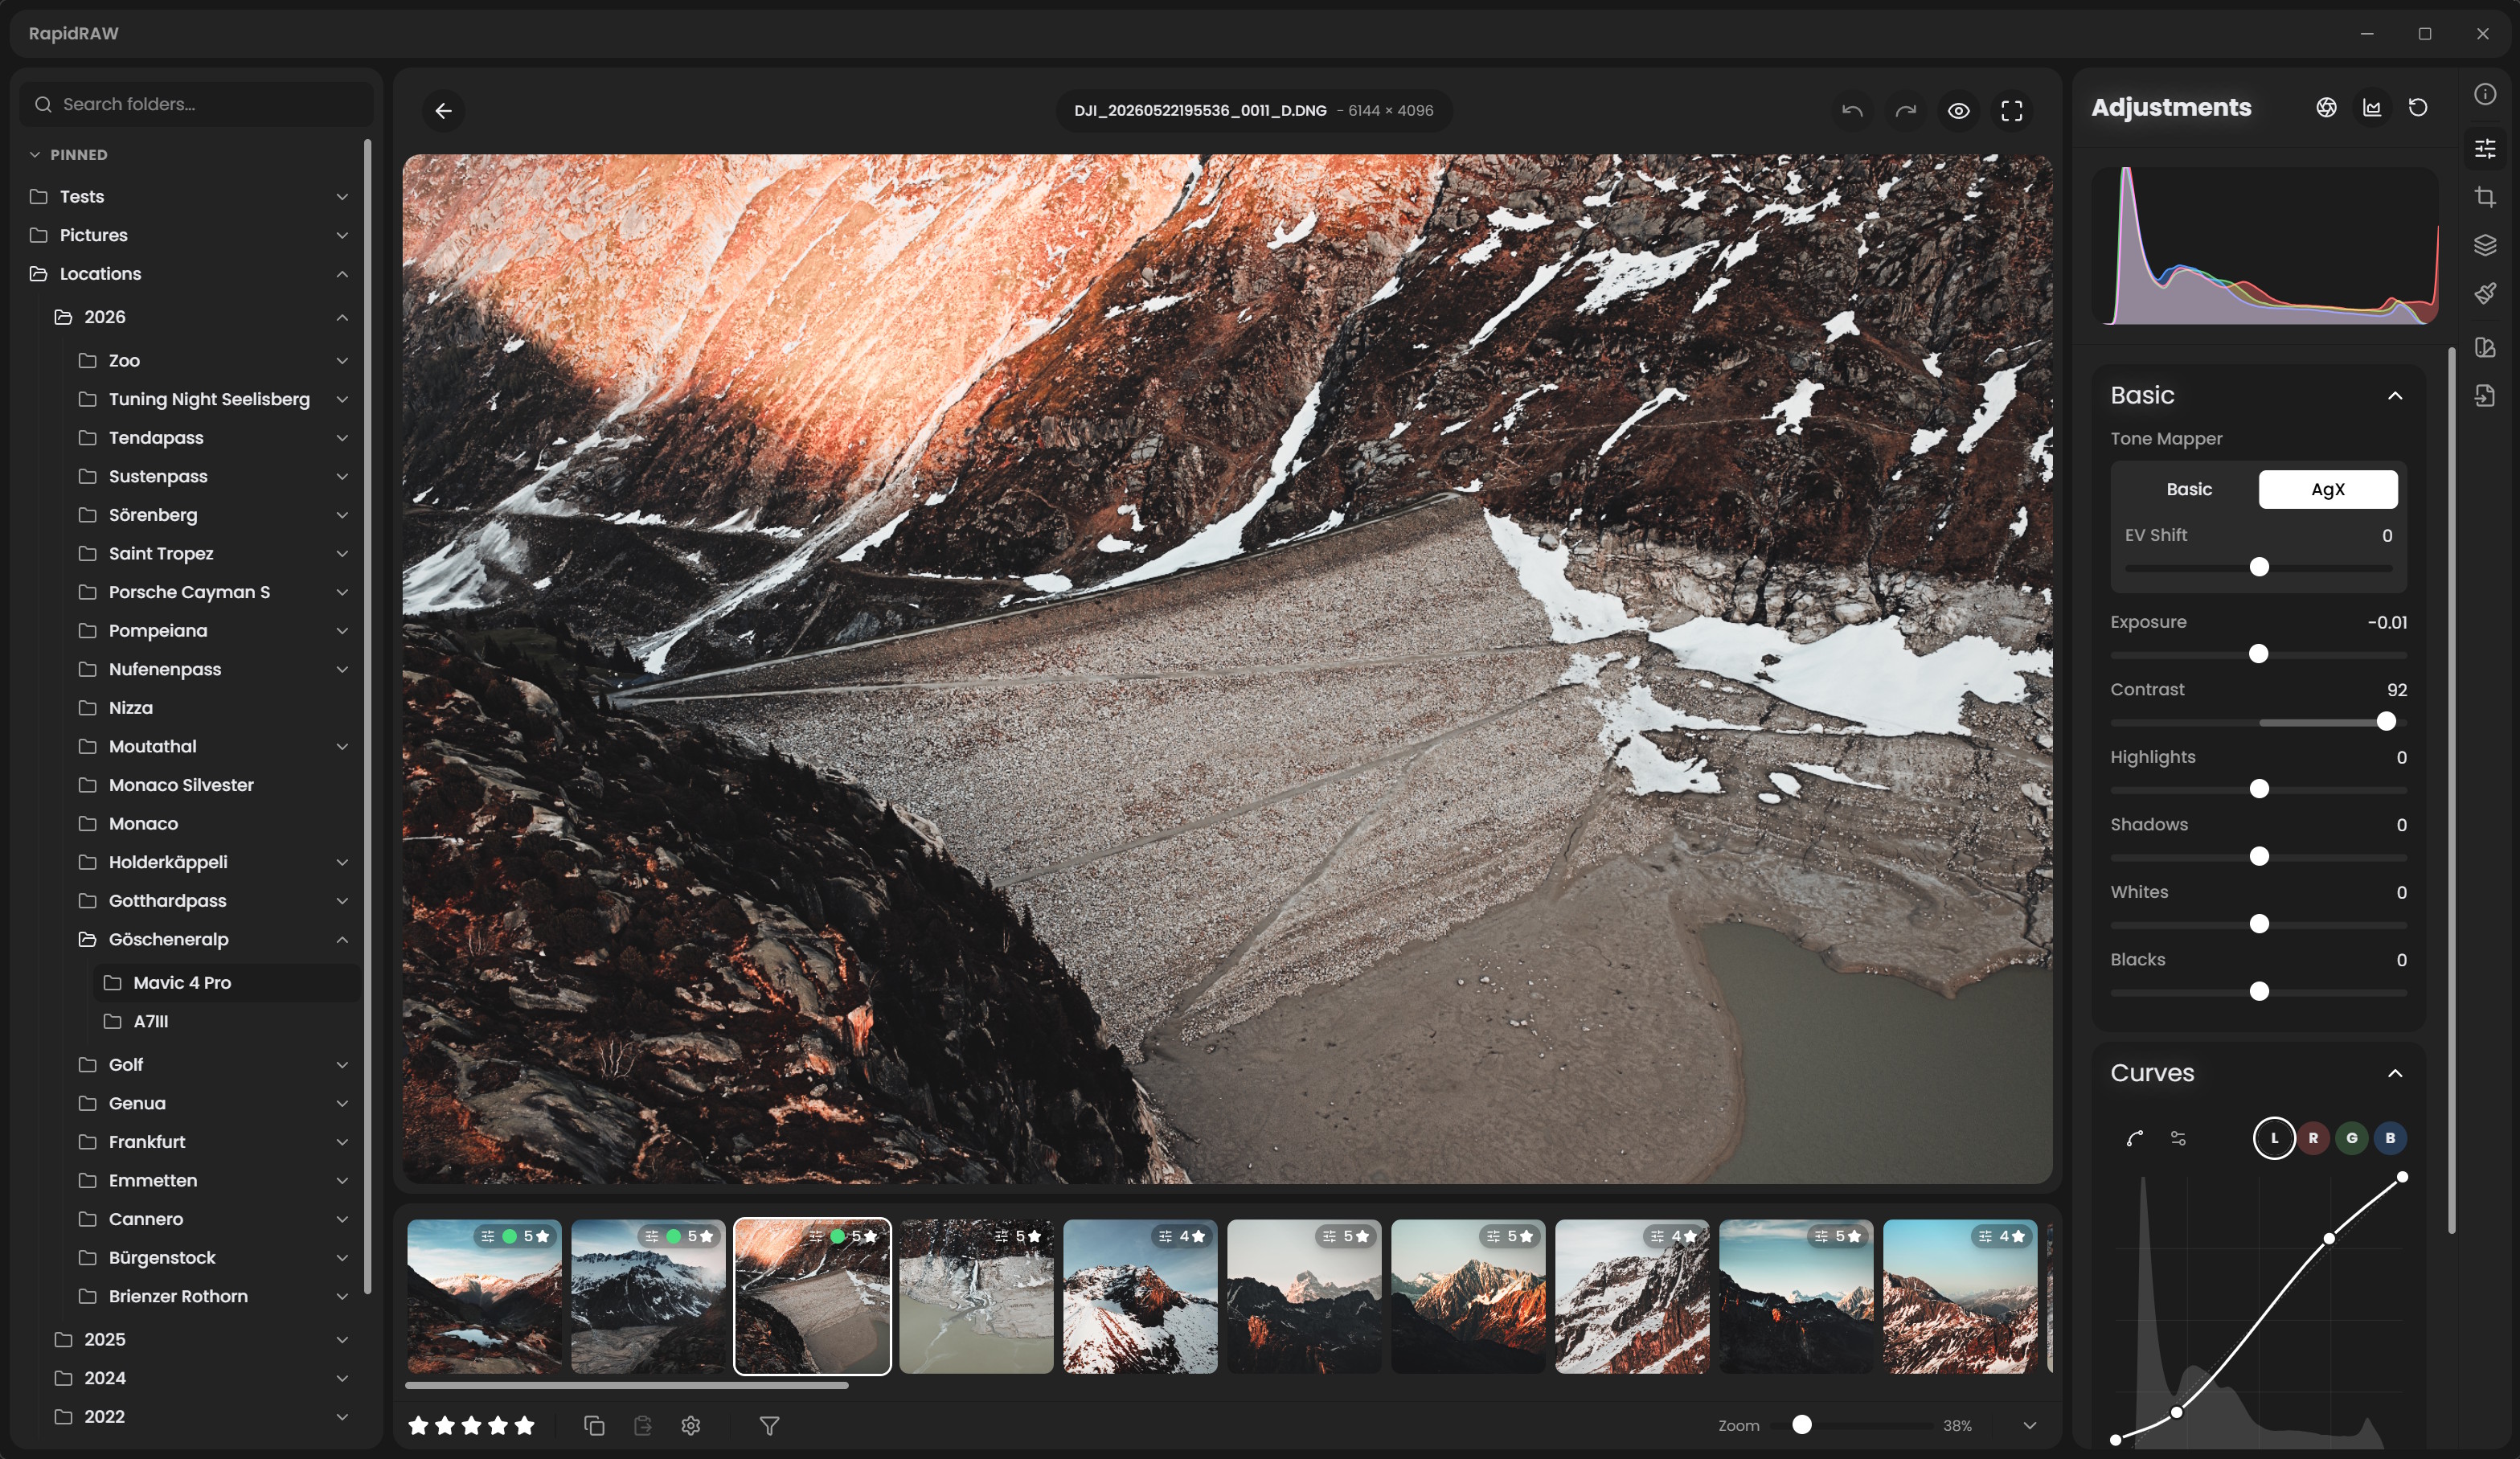Open the Brienzer Rothorn folder
2520x1459 pixels.
(214, 1296)
